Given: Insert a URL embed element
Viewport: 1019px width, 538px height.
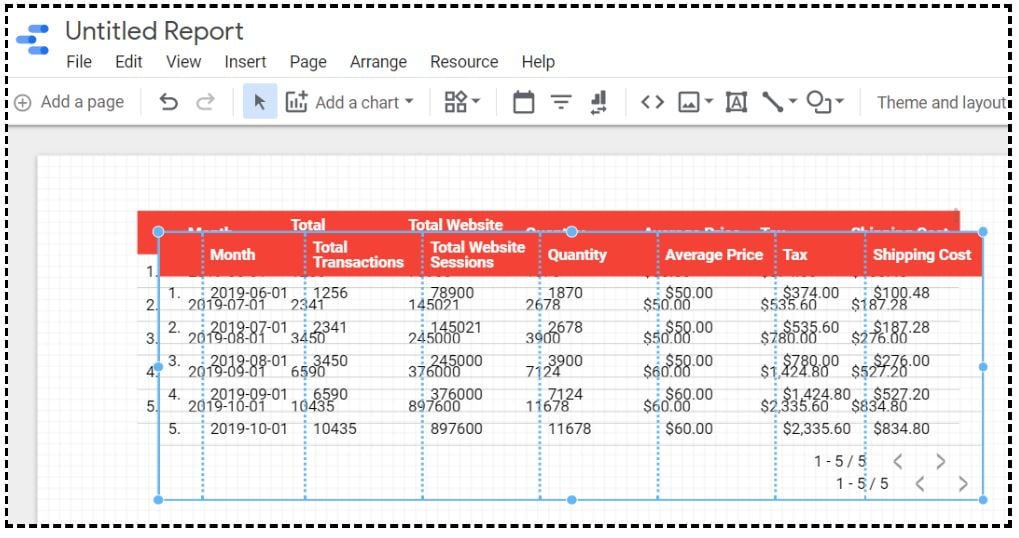Looking at the screenshot, I should tap(652, 102).
